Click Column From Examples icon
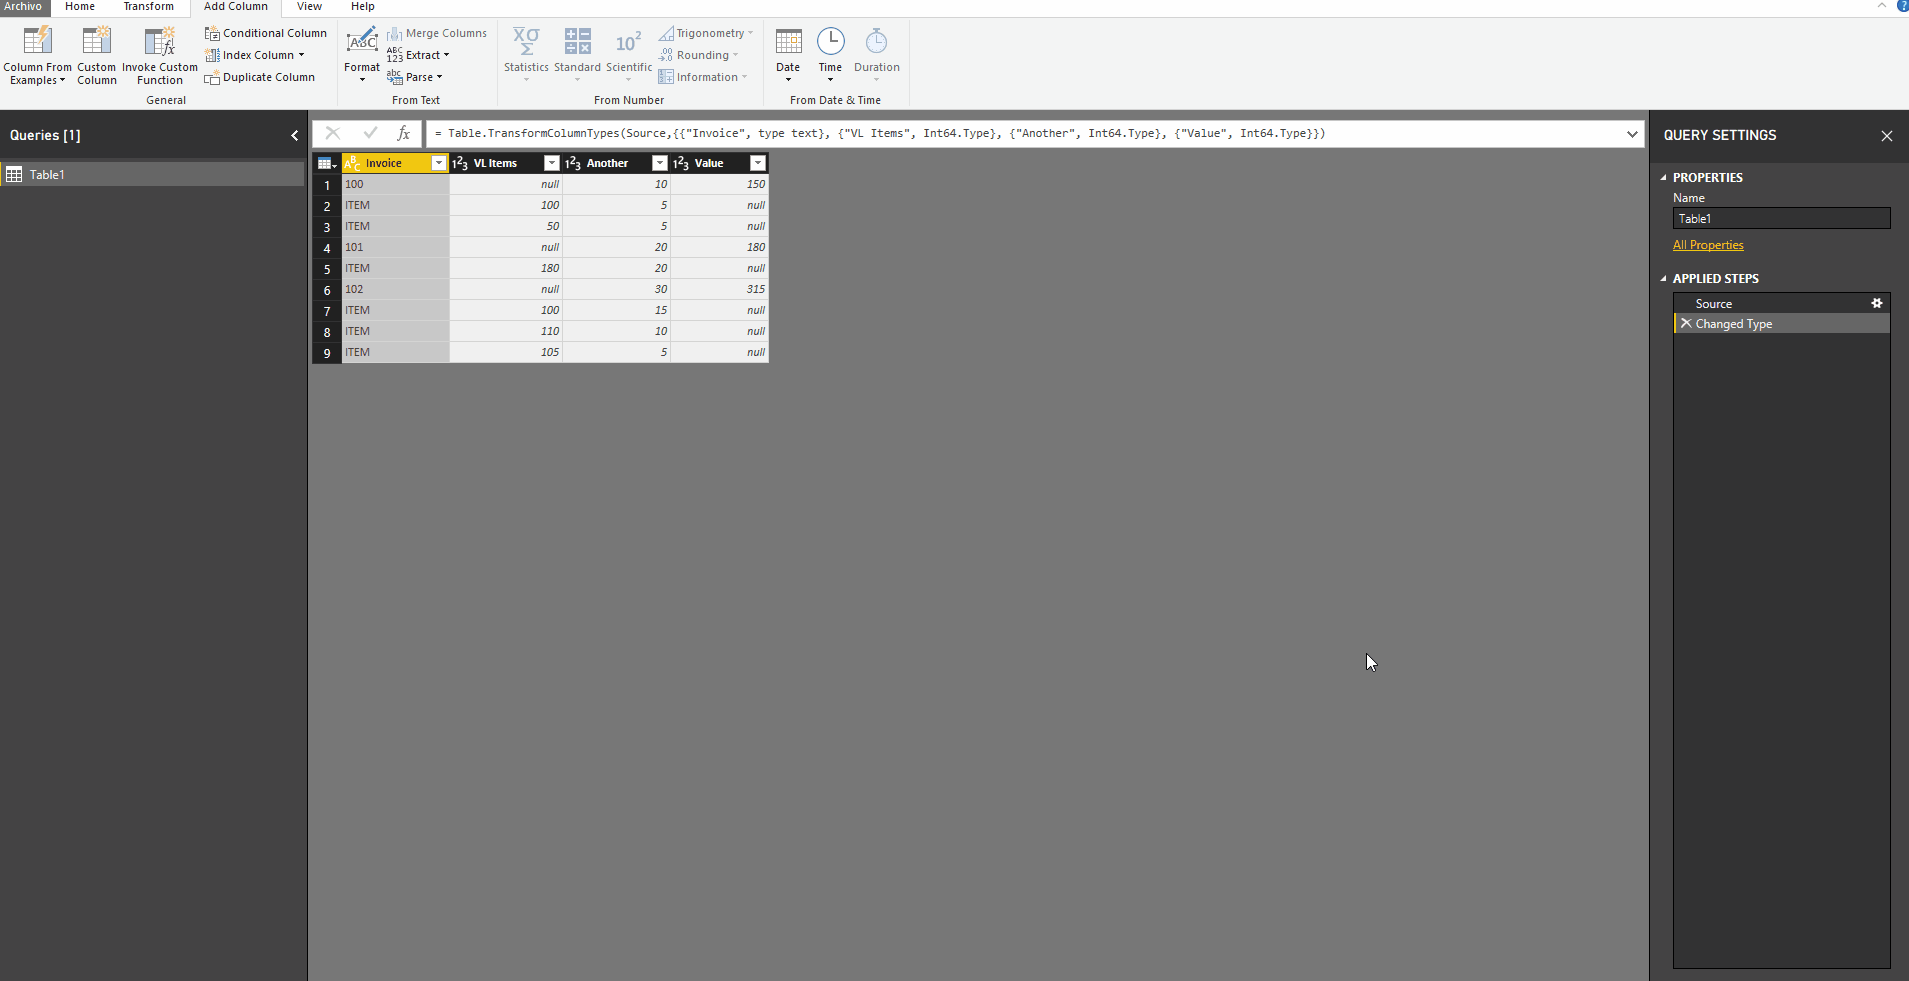Image resolution: width=1909 pixels, height=981 pixels. coord(37,42)
